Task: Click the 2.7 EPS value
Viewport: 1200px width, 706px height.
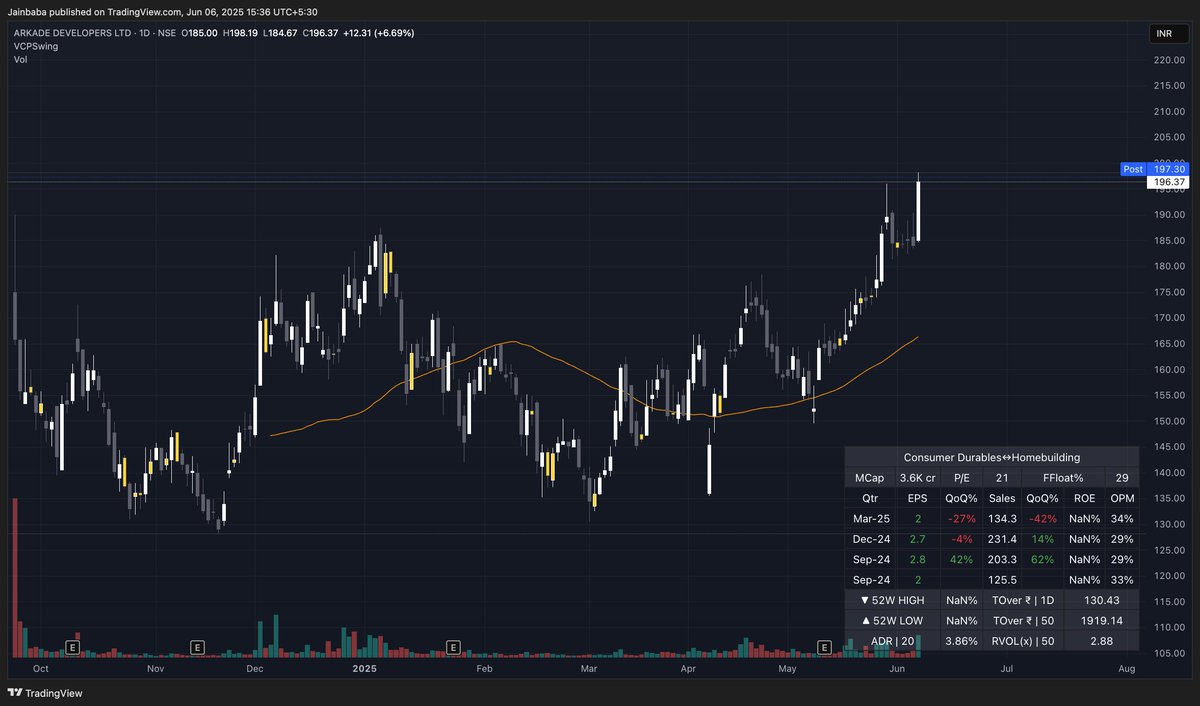Action: [x=917, y=539]
